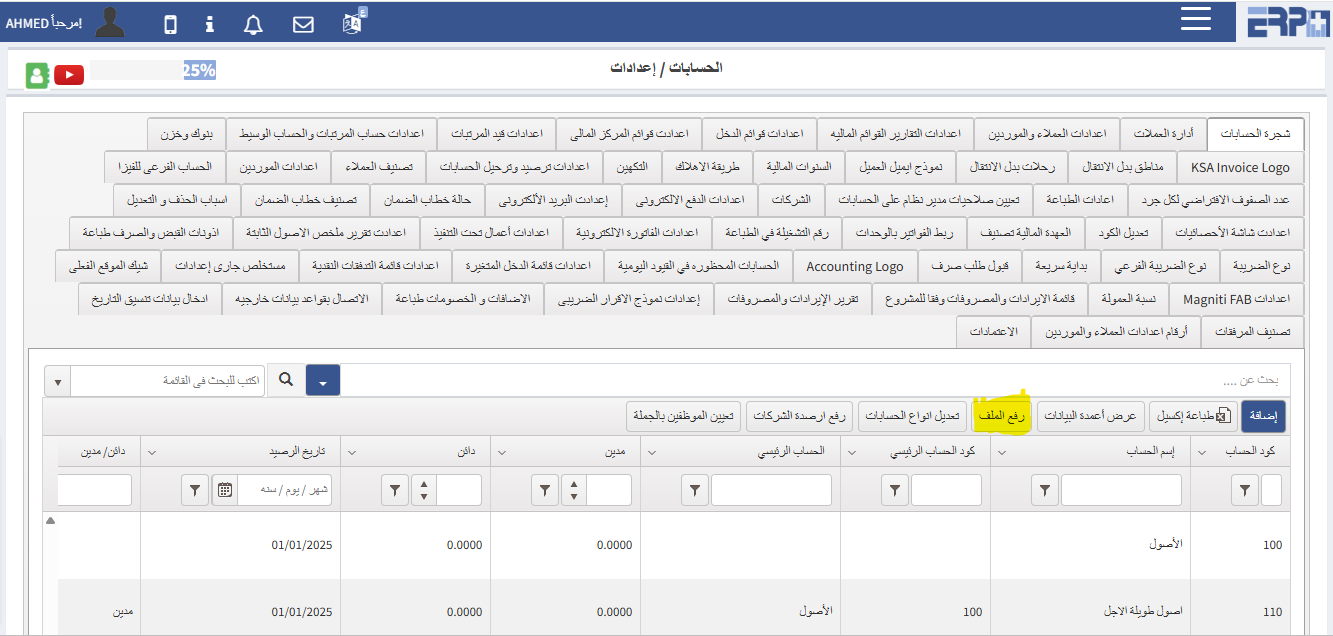Click the magnifier search icon

pyautogui.click(x=287, y=380)
